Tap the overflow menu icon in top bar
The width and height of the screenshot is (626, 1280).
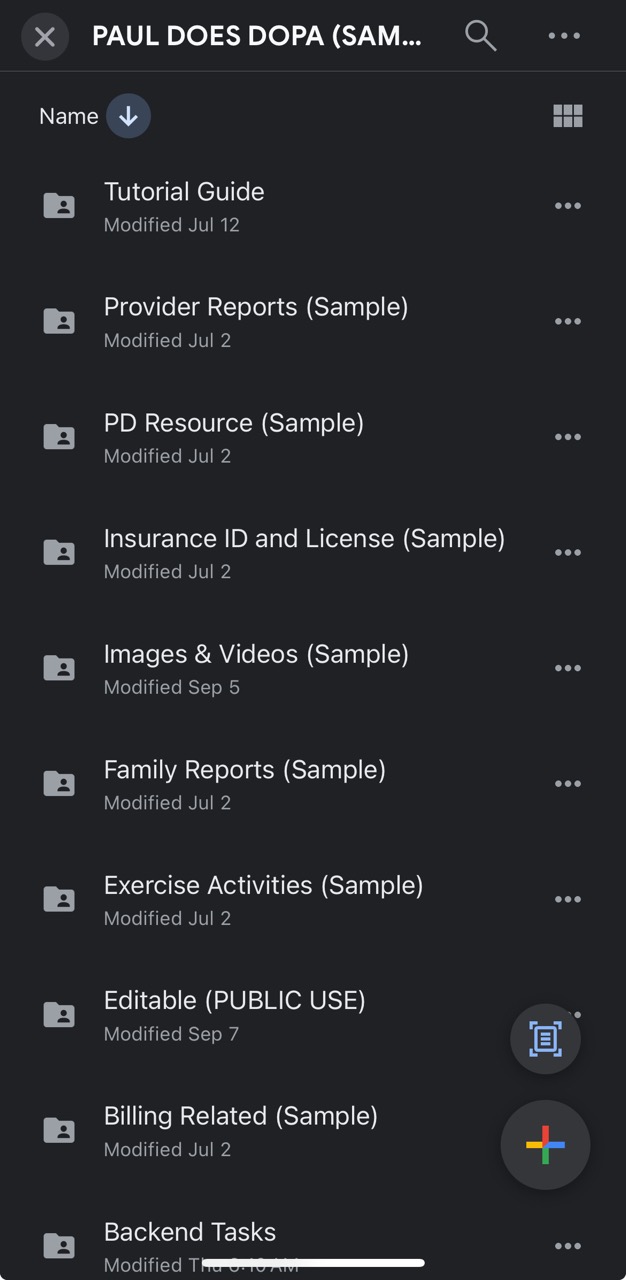564,35
